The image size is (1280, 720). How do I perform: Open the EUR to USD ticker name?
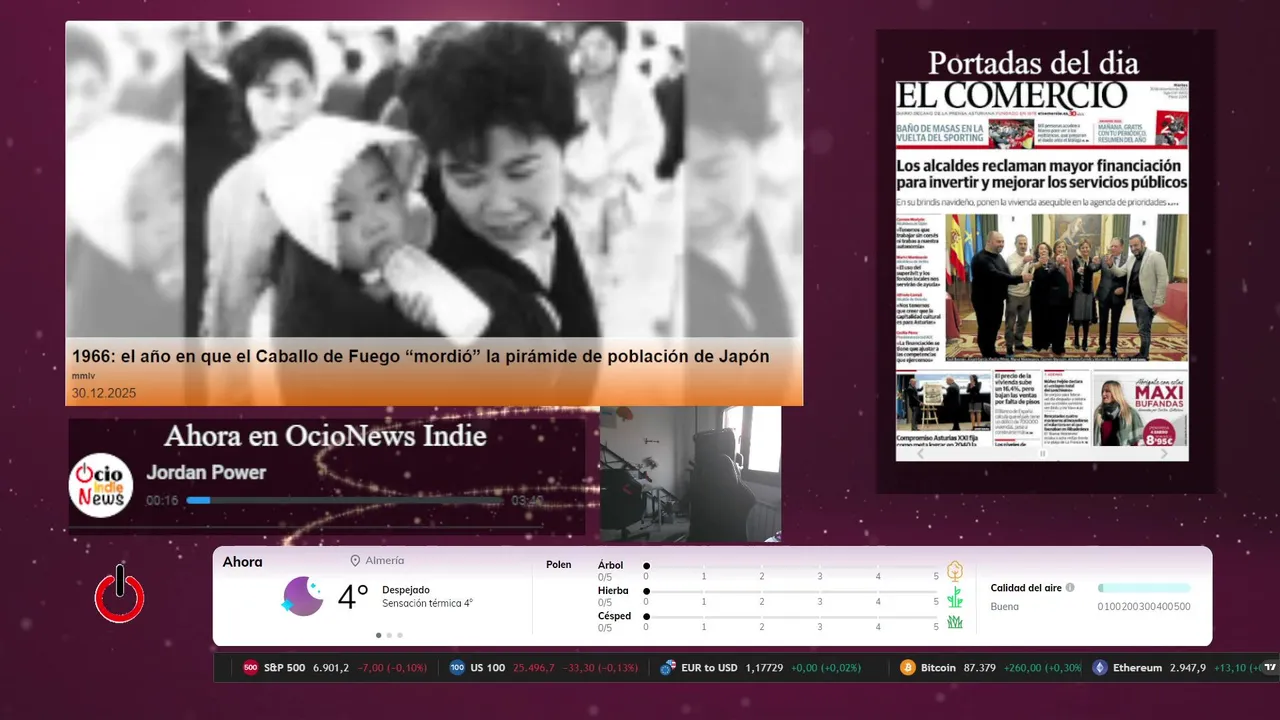click(x=709, y=668)
